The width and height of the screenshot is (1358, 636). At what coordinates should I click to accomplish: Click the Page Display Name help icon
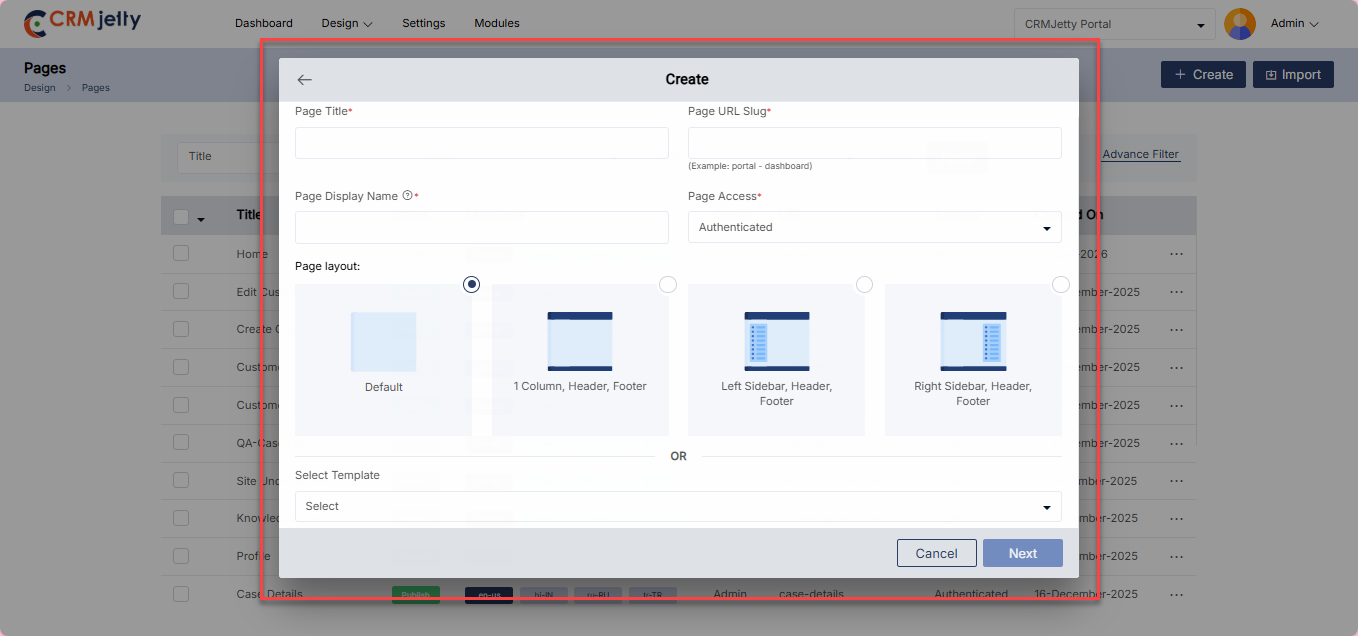[x=407, y=196]
